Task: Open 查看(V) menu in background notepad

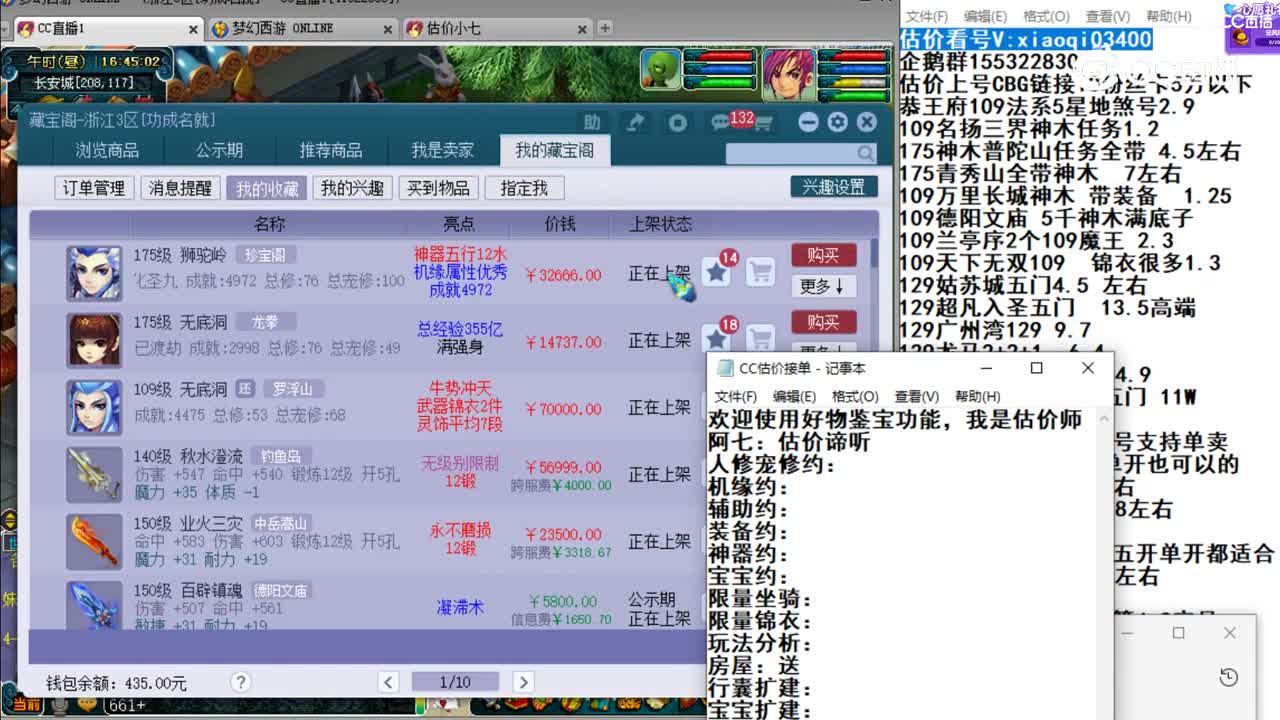Action: 1107,16
